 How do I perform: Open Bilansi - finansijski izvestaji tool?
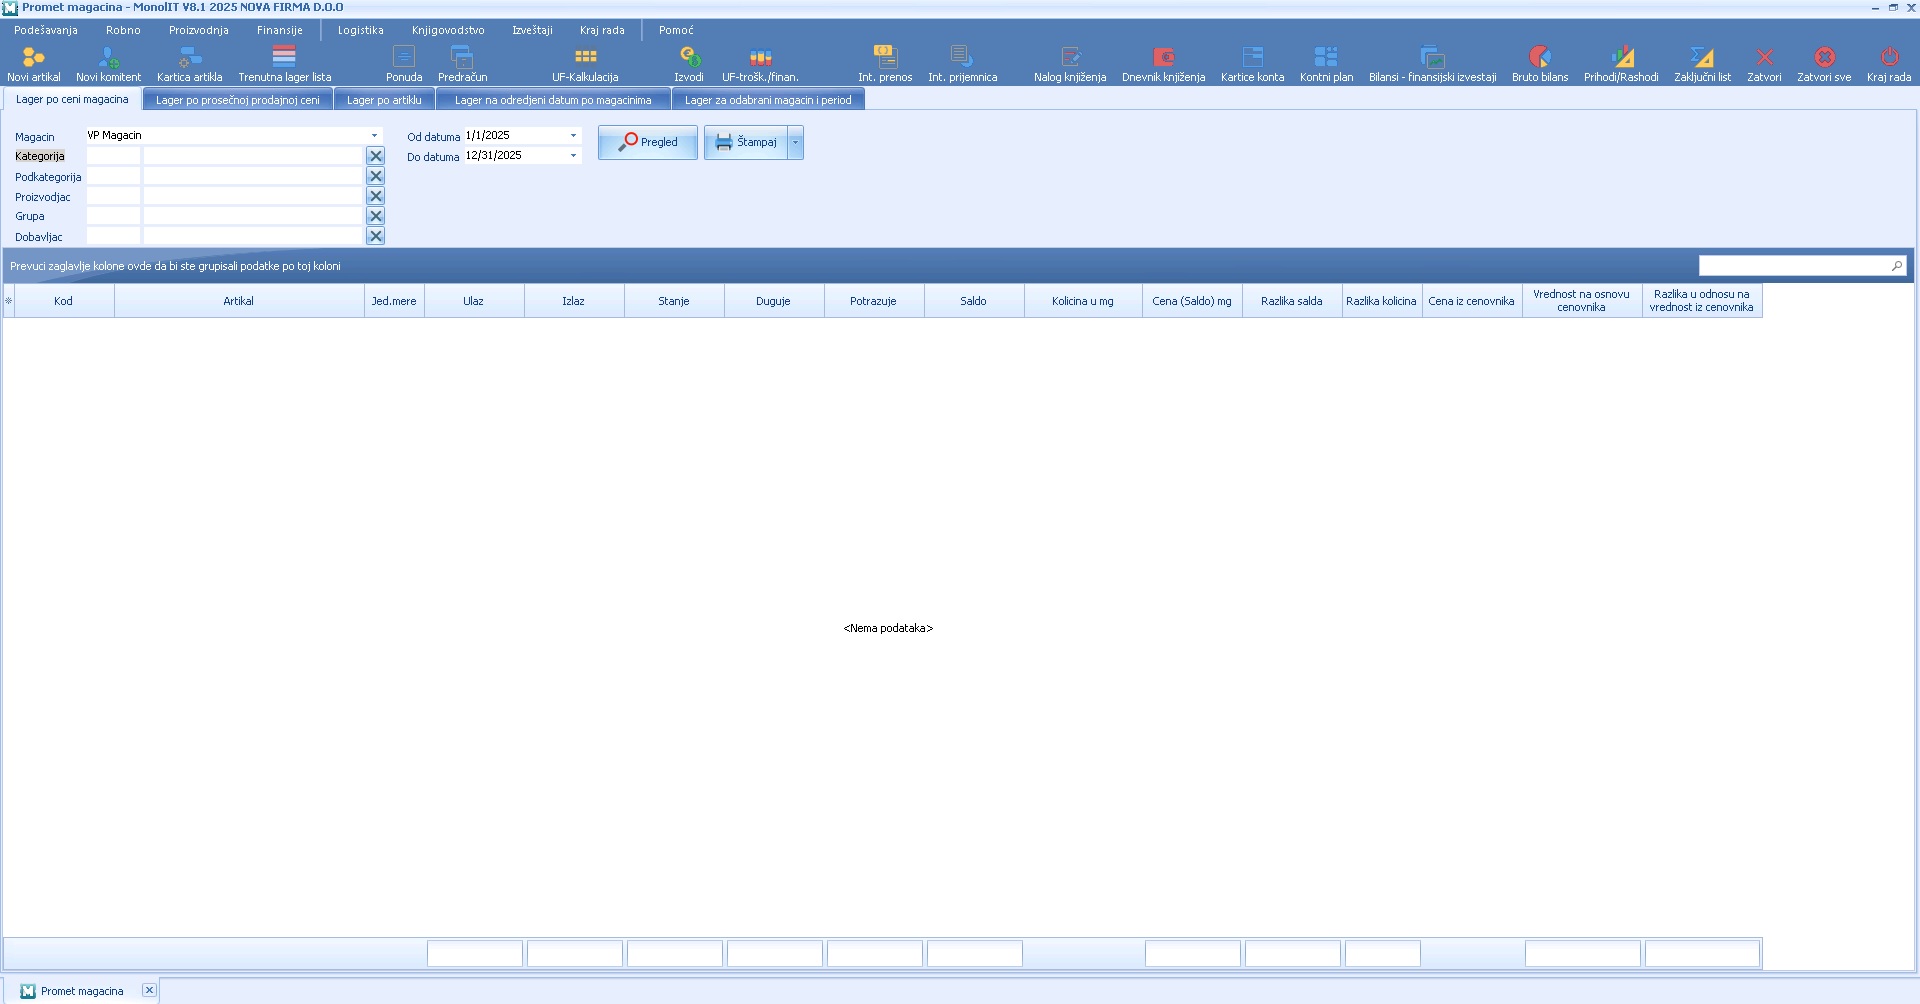coord(1432,64)
